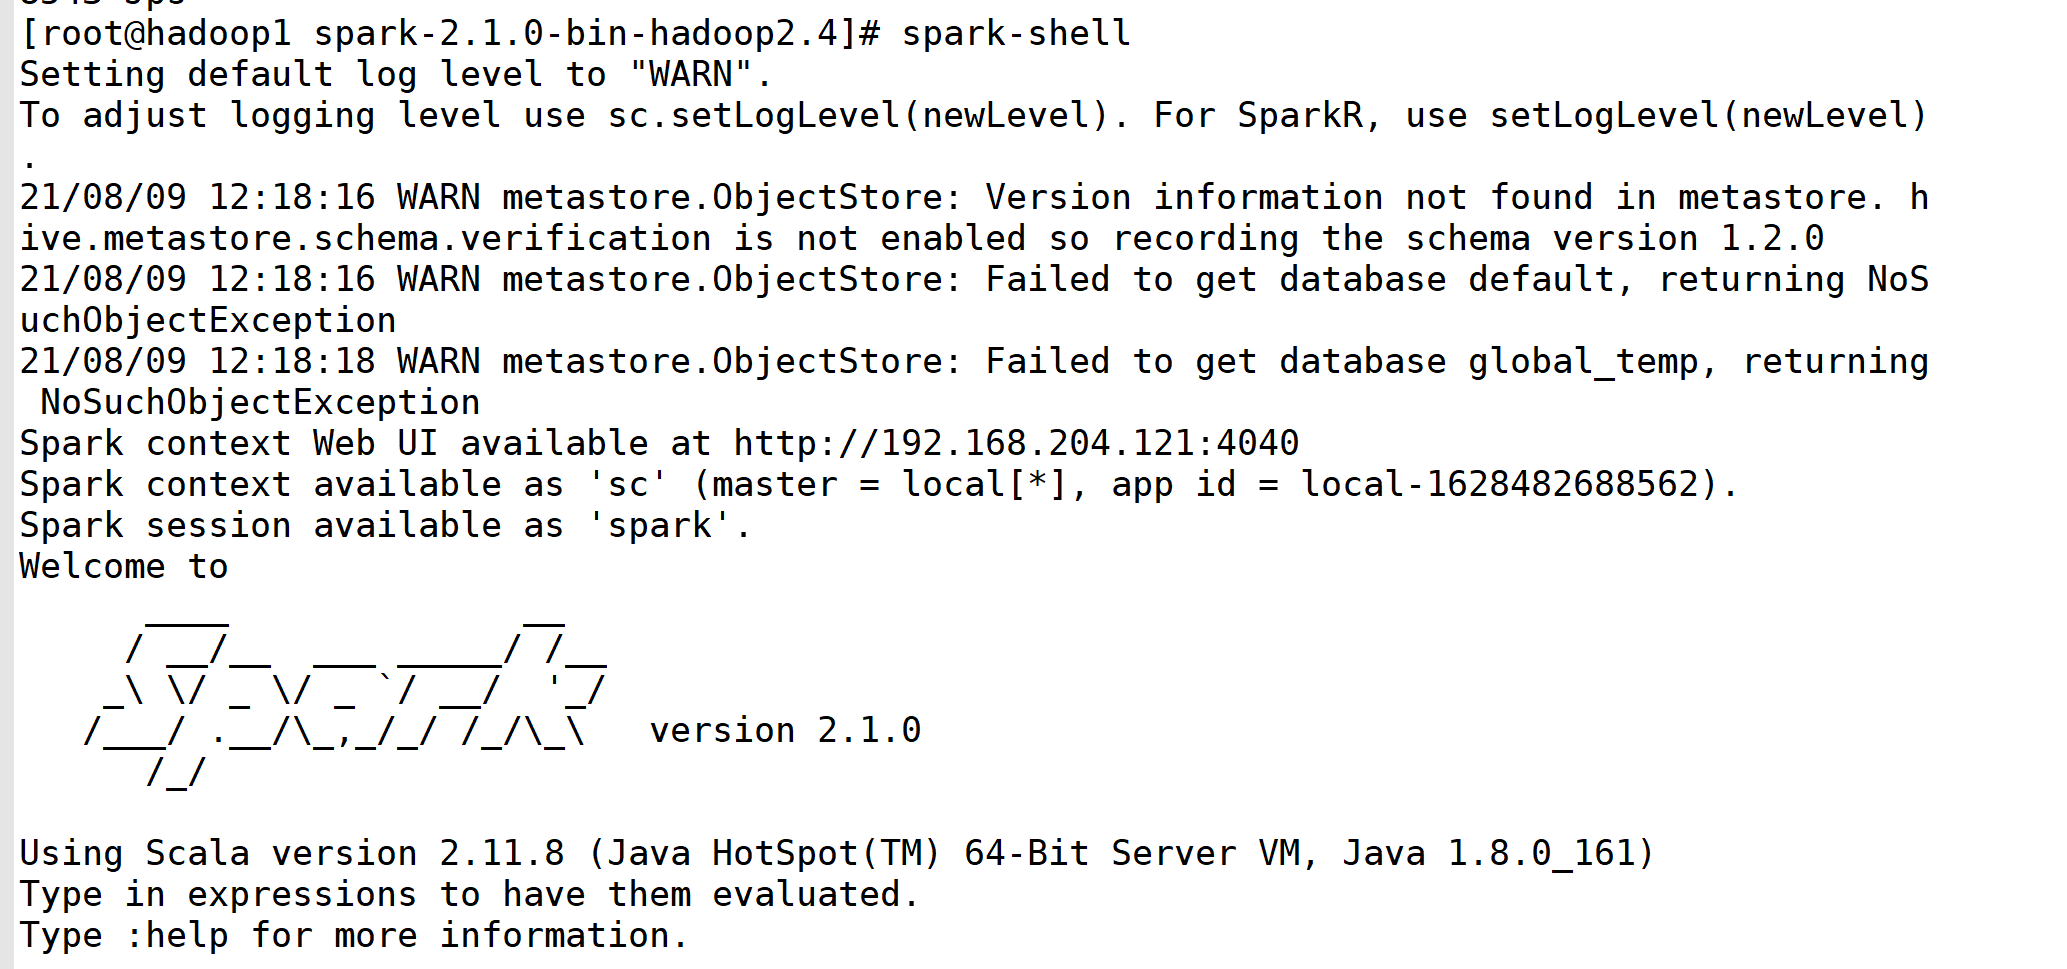Click 'ive.metastore.schema.verification' text
This screenshot has width=2067, height=969.
tap(365, 239)
